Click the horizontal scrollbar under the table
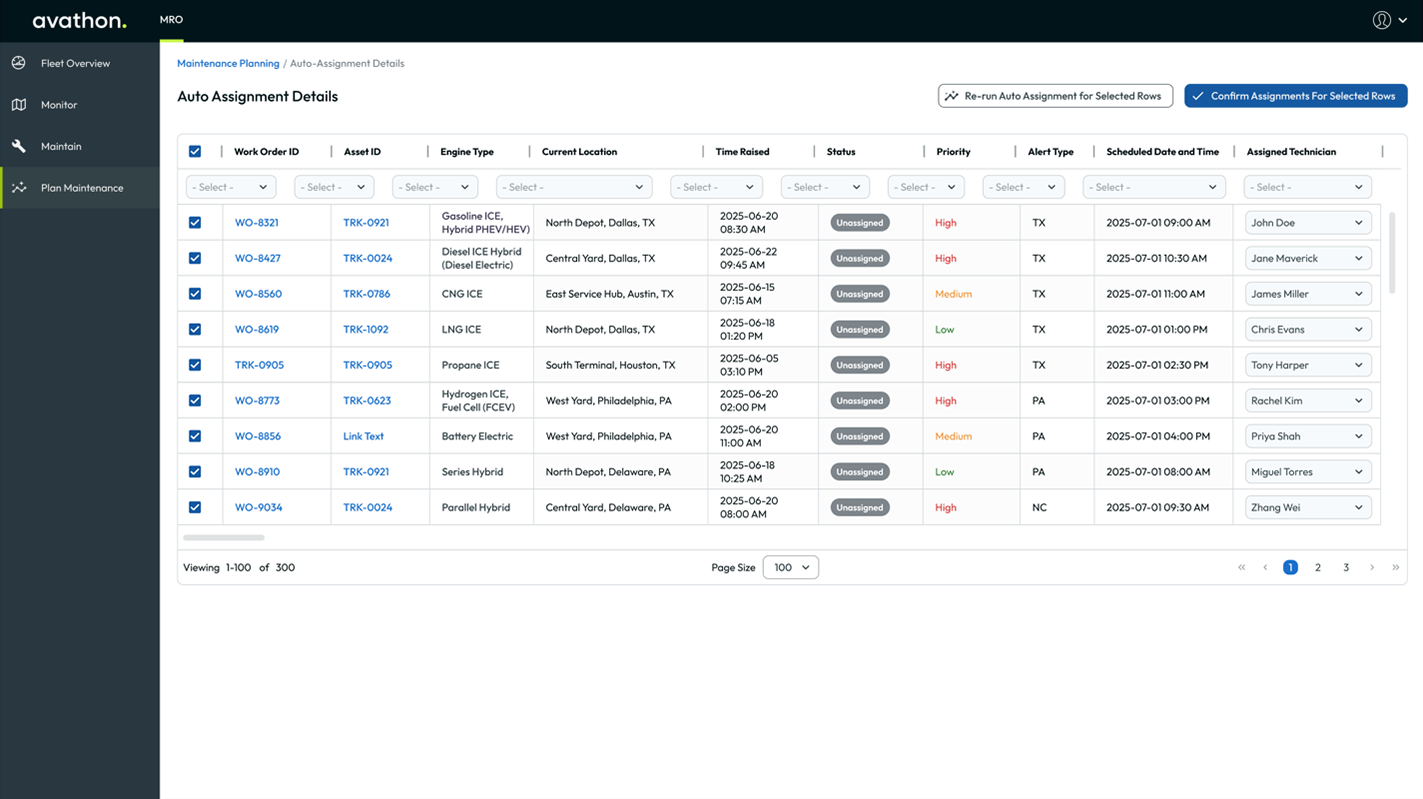Viewport: 1423px width, 799px height. (224, 538)
